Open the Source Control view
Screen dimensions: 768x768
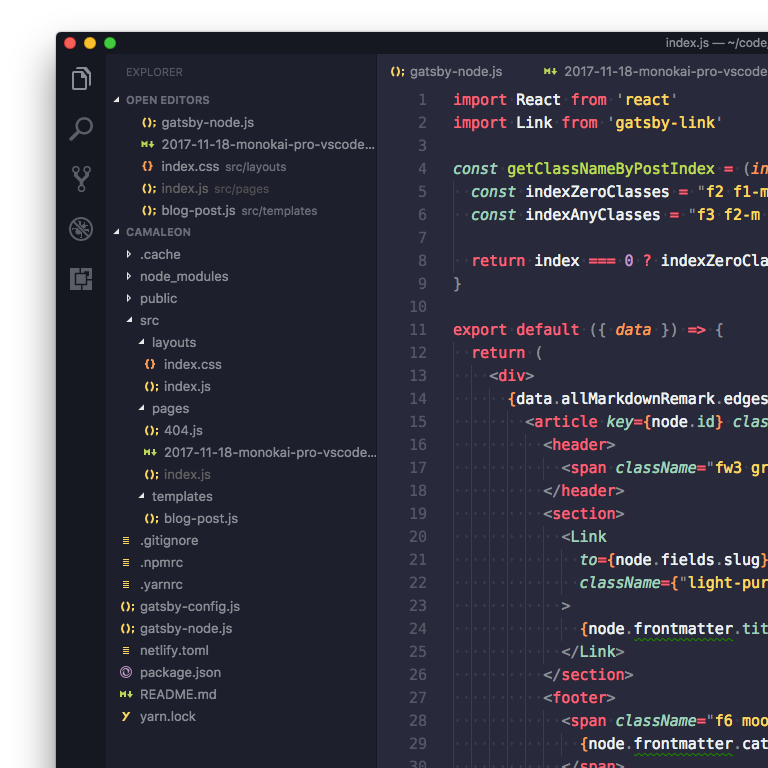coord(81,179)
